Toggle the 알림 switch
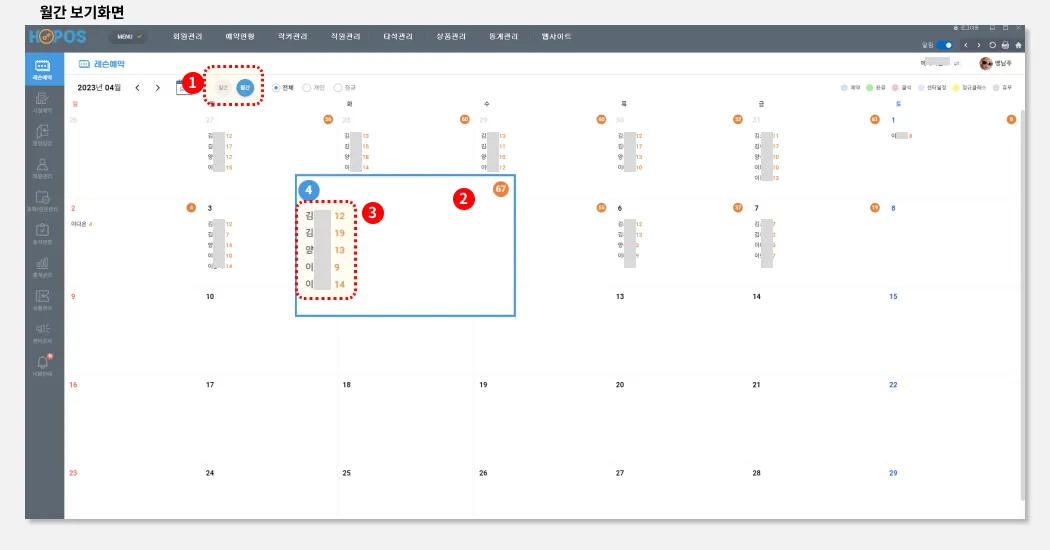Image resolution: width=1050 pixels, height=550 pixels. click(944, 46)
